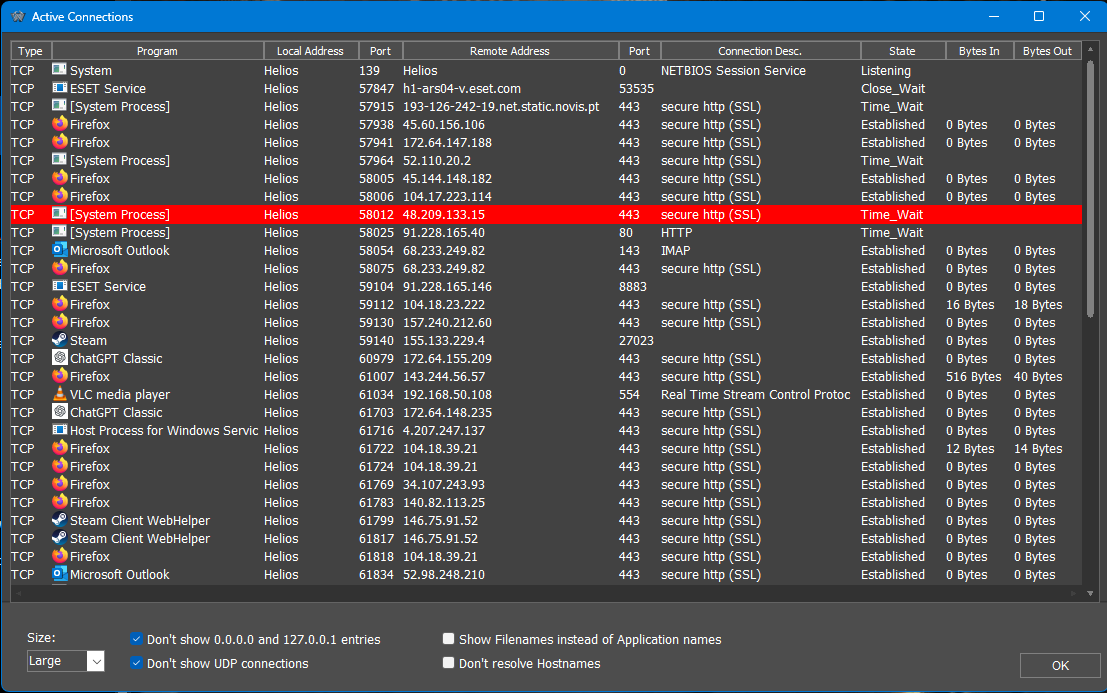Click Firefox icon in the 172.64.147.188 row
This screenshot has height=693, width=1107.
pyautogui.click(x=59, y=142)
